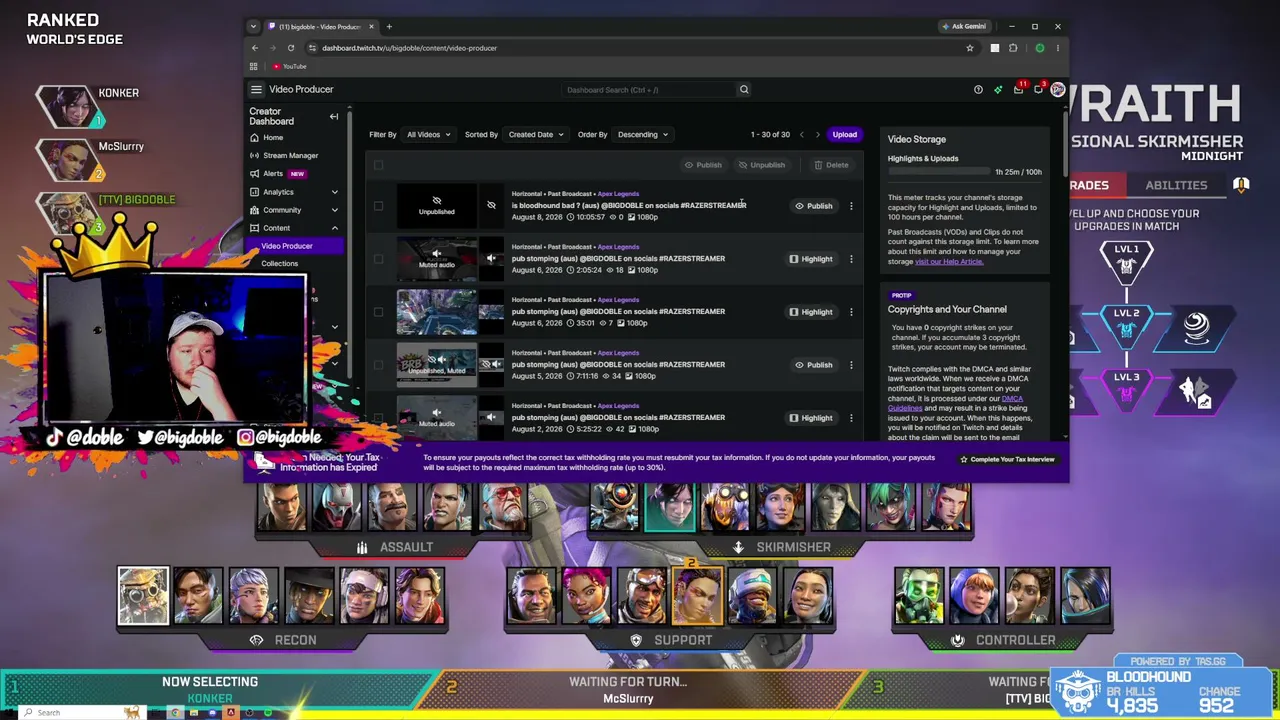Highlight the August 2 5:25:22 video

click(811, 418)
